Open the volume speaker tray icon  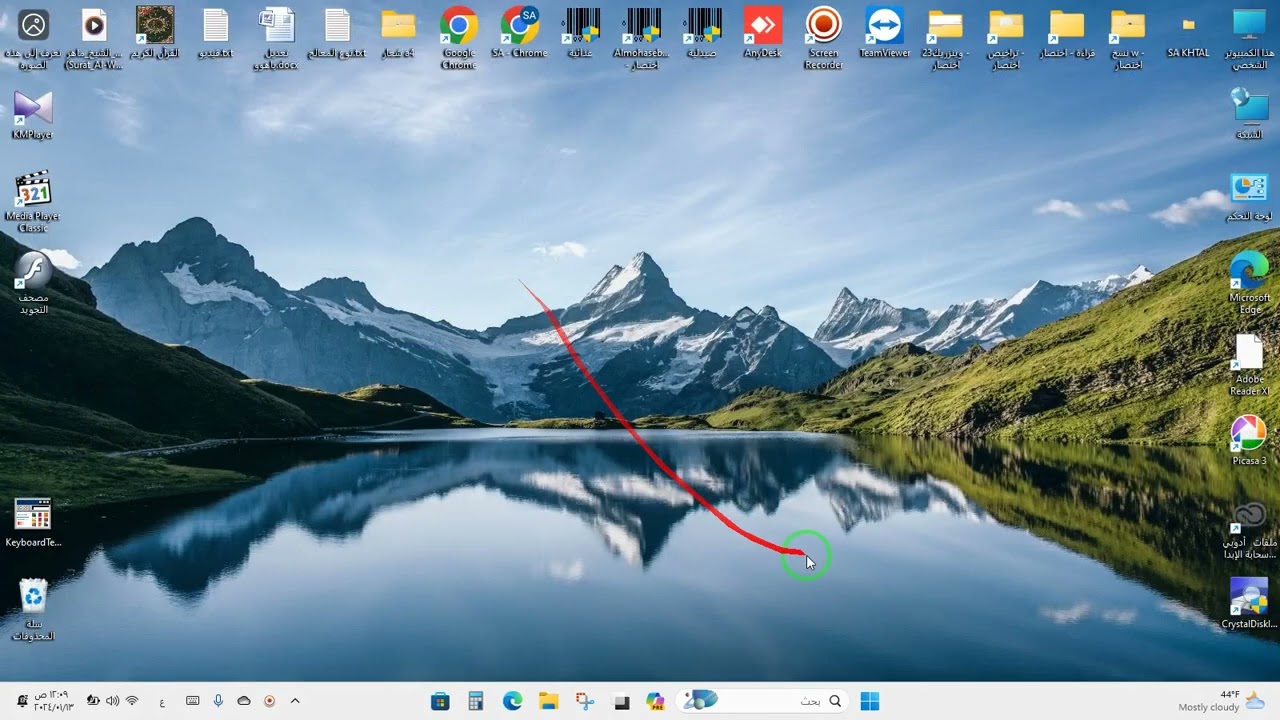[x=112, y=701]
